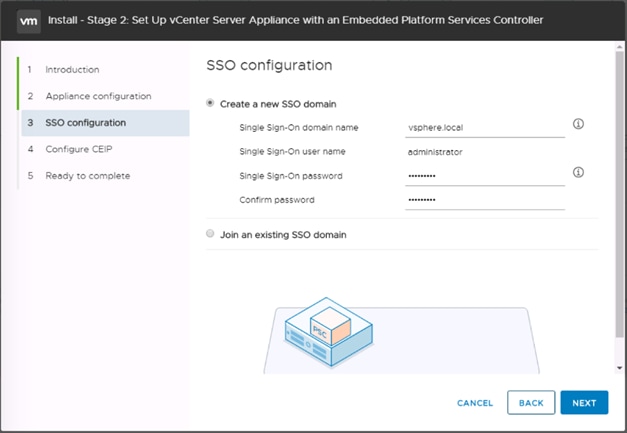The image size is (627, 433).
Task: Focus the Single Sign-On password field
Action: [x=485, y=176]
